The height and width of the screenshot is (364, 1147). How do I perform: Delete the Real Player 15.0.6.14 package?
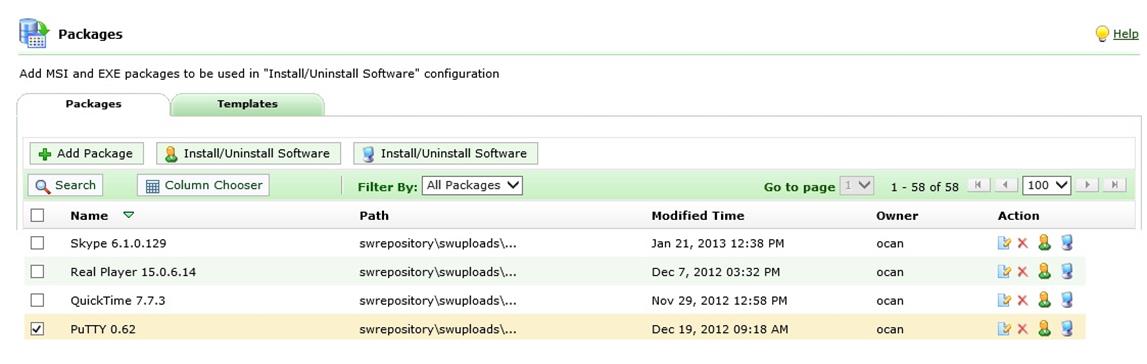tap(1023, 272)
